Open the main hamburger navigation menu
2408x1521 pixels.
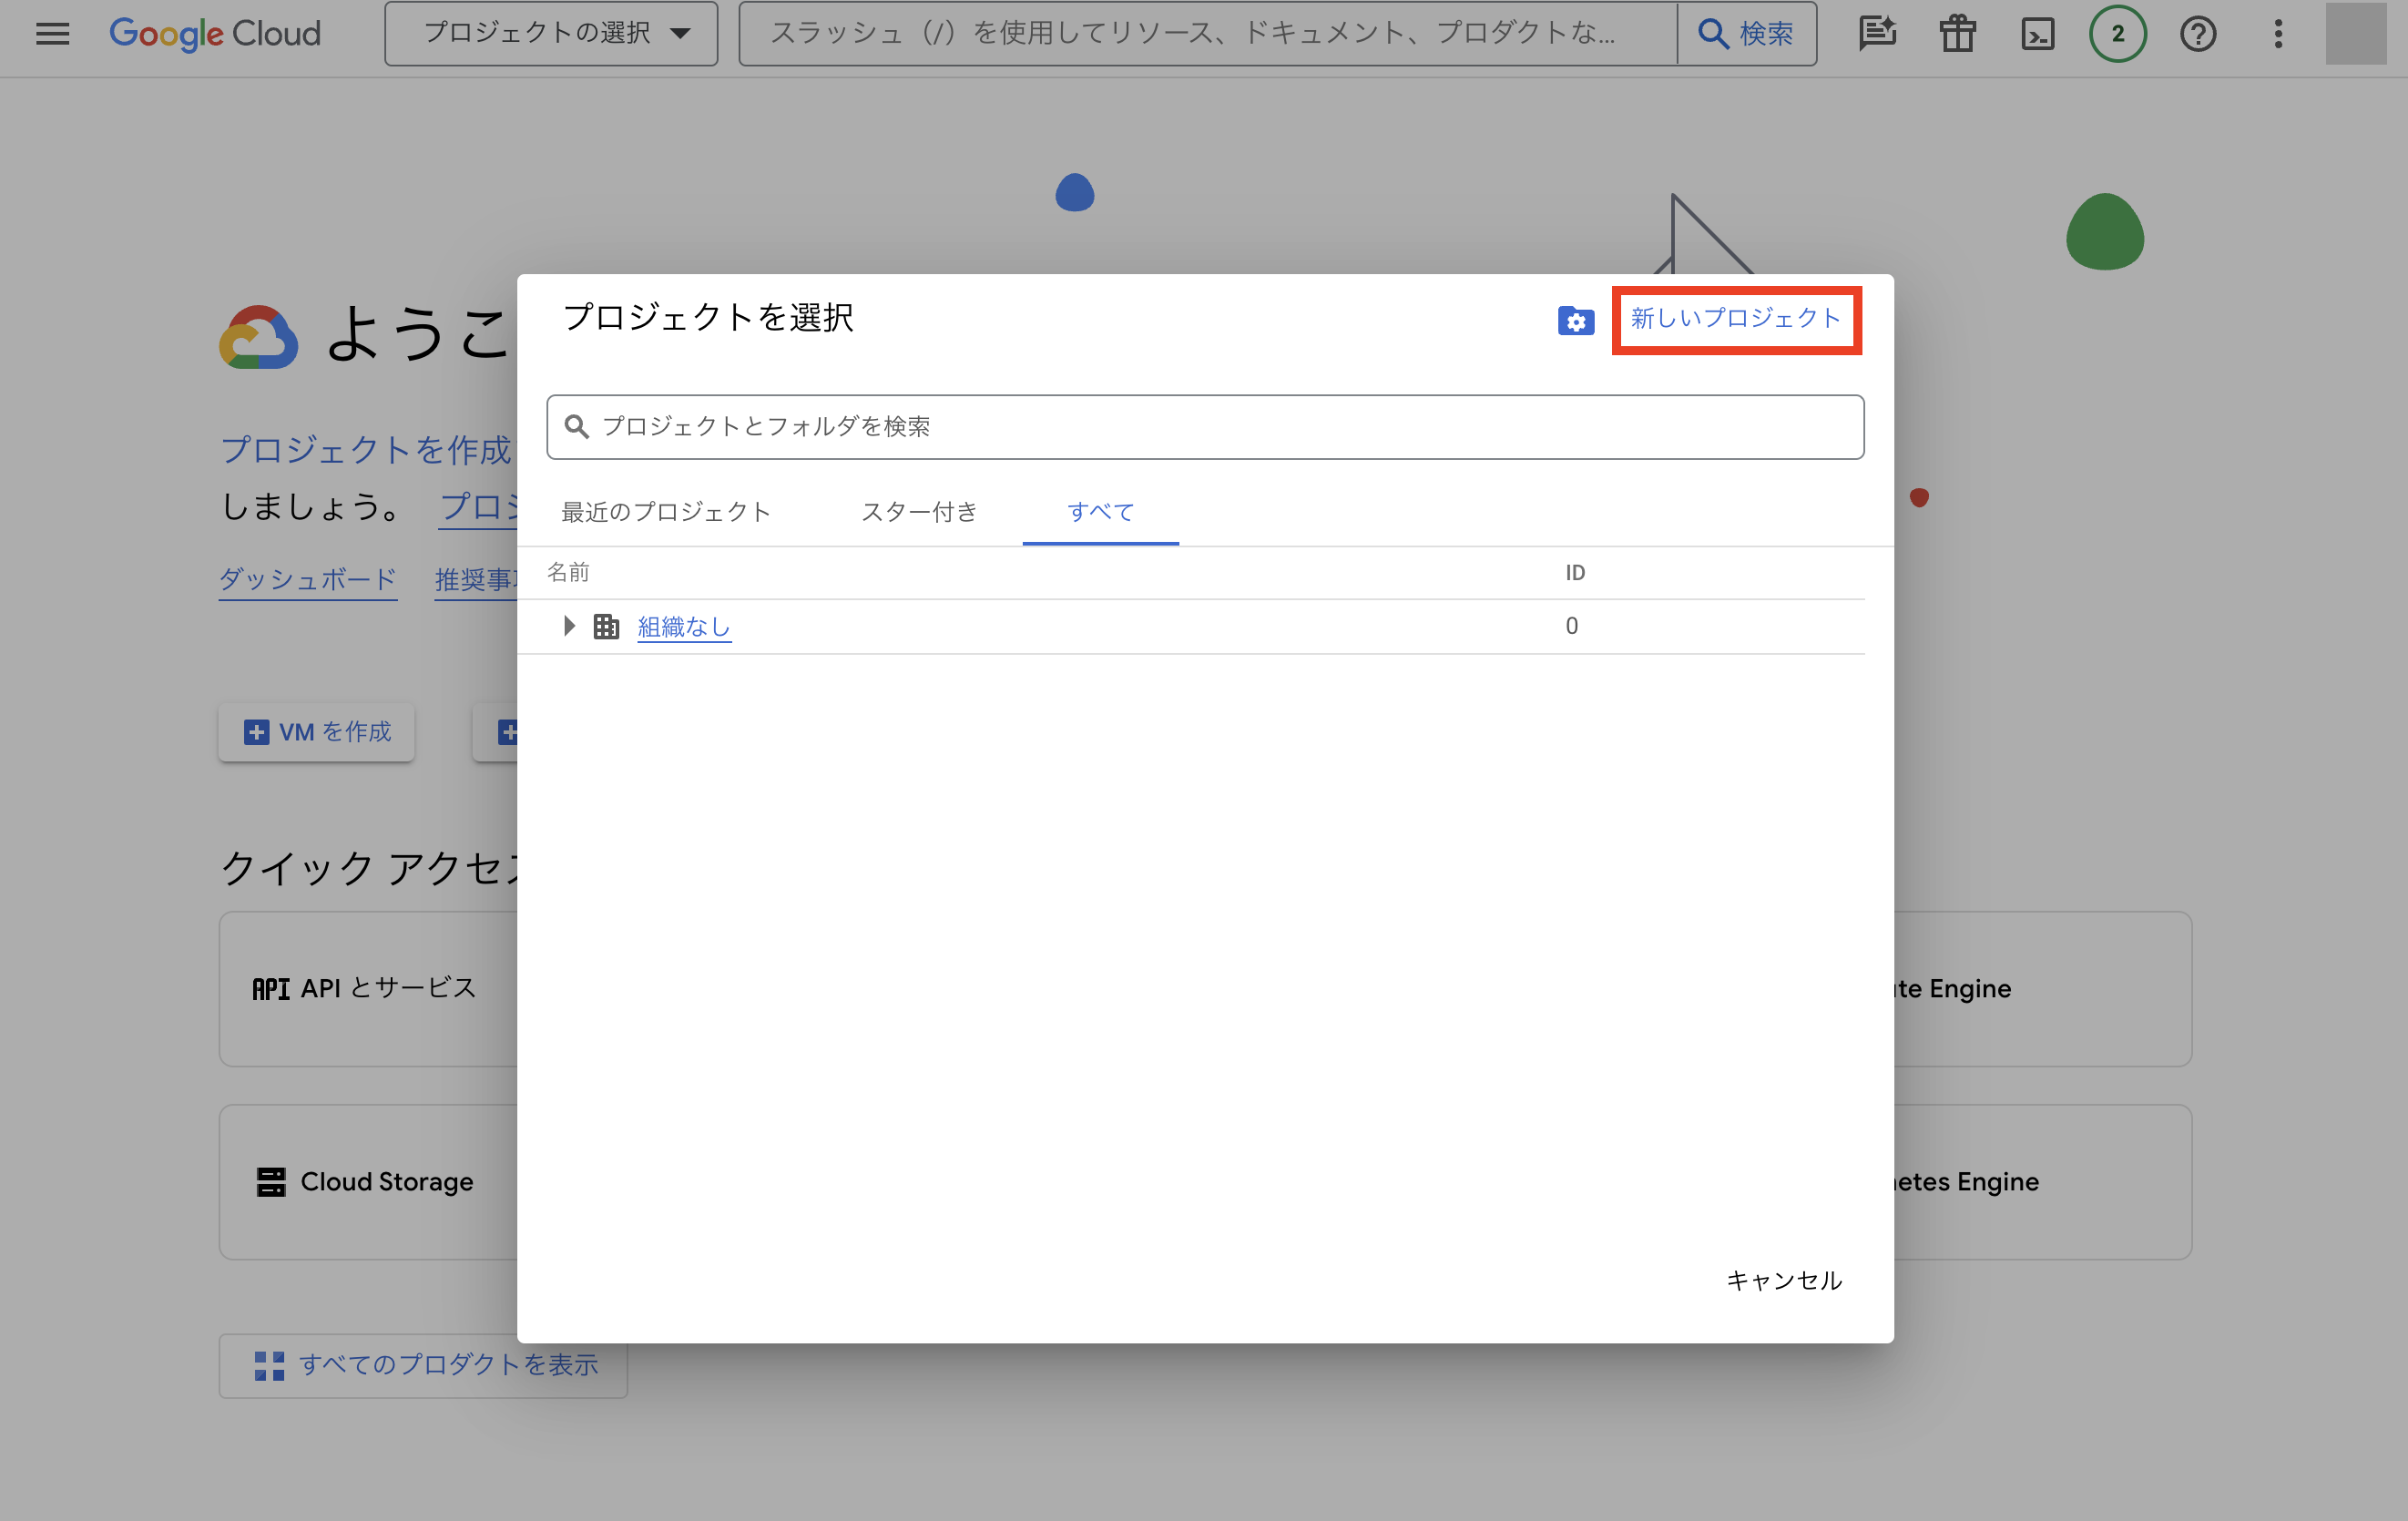(52, 34)
